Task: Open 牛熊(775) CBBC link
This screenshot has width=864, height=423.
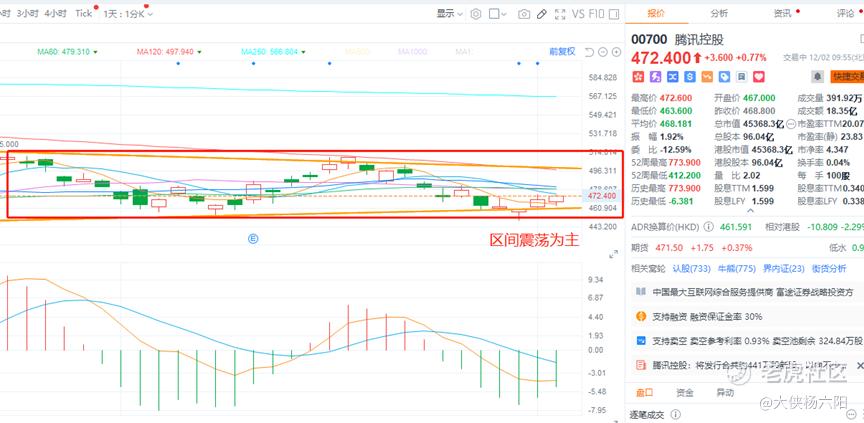Action: pyautogui.click(x=737, y=269)
